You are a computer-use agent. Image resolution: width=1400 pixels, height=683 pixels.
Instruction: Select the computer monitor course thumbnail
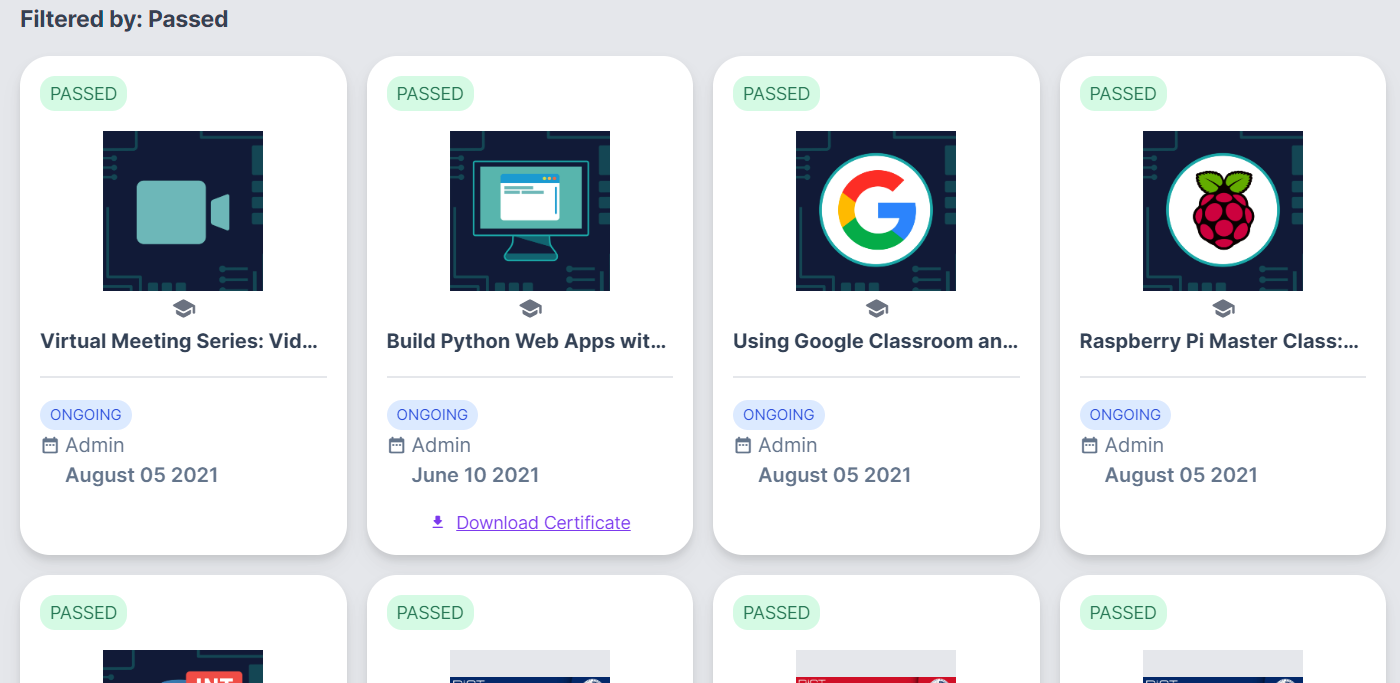(x=530, y=211)
